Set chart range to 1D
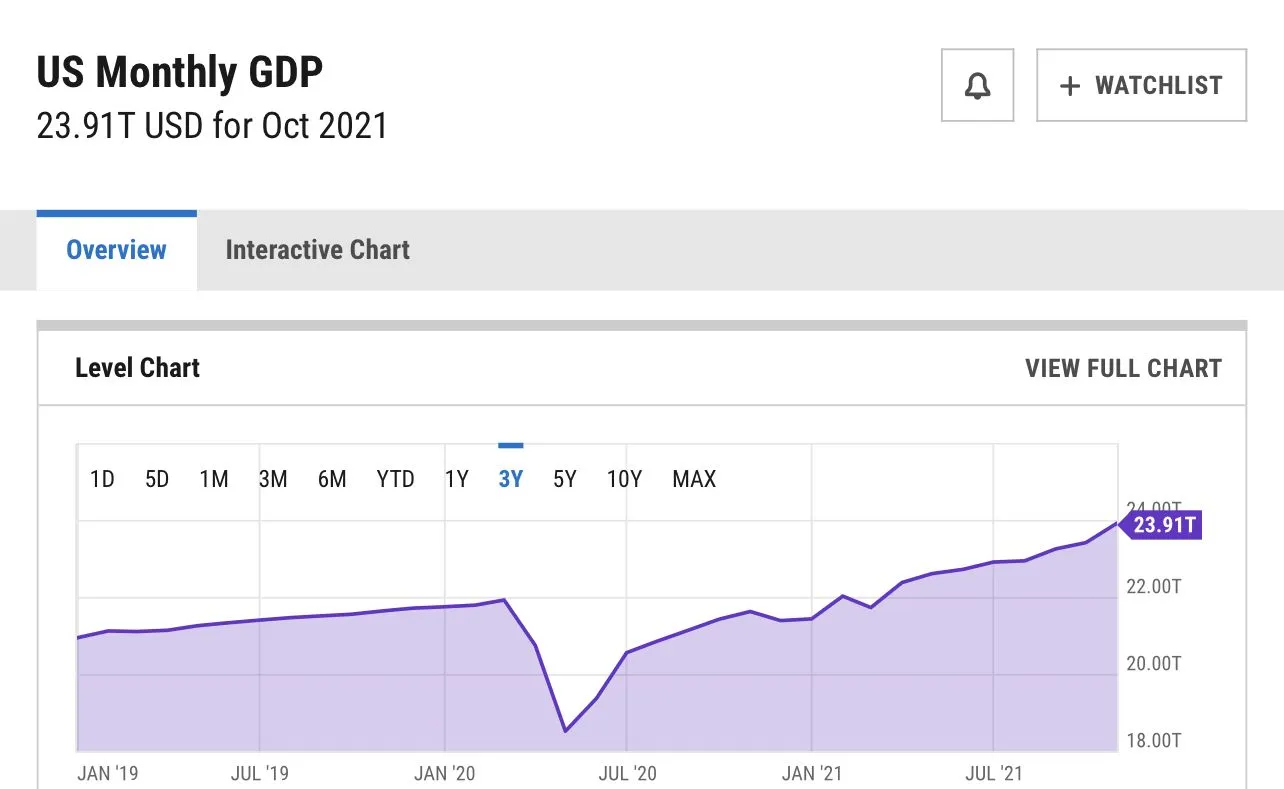This screenshot has width=1284, height=789. (102, 480)
